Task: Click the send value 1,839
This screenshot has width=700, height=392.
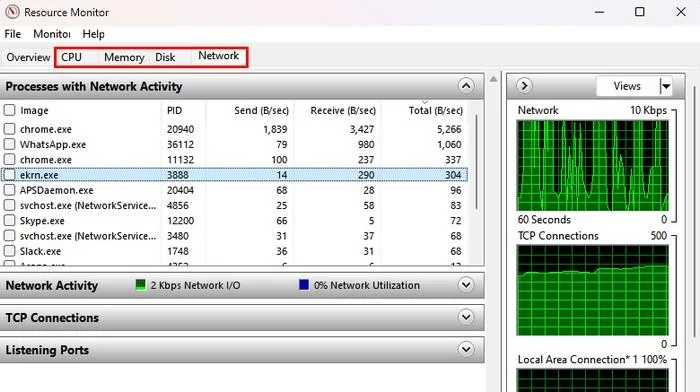Action: tap(275, 129)
